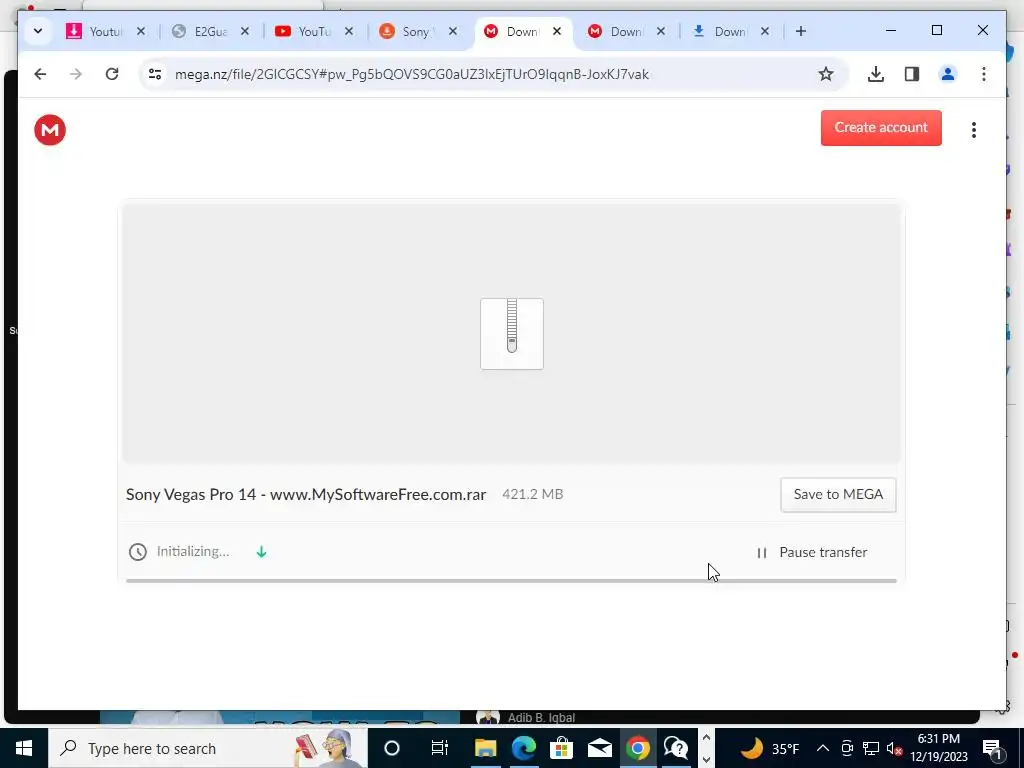View site information icon in address bar
This screenshot has height=768, width=1024.
click(155, 74)
